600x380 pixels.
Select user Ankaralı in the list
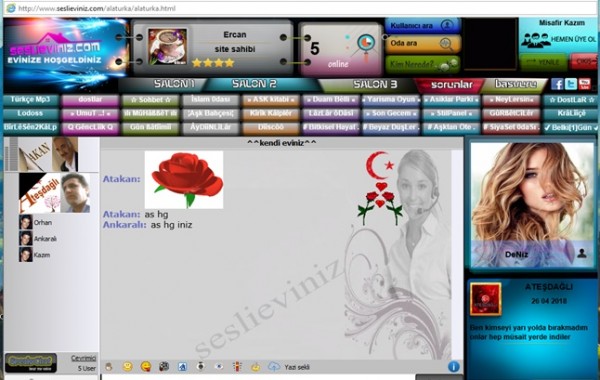38,239
